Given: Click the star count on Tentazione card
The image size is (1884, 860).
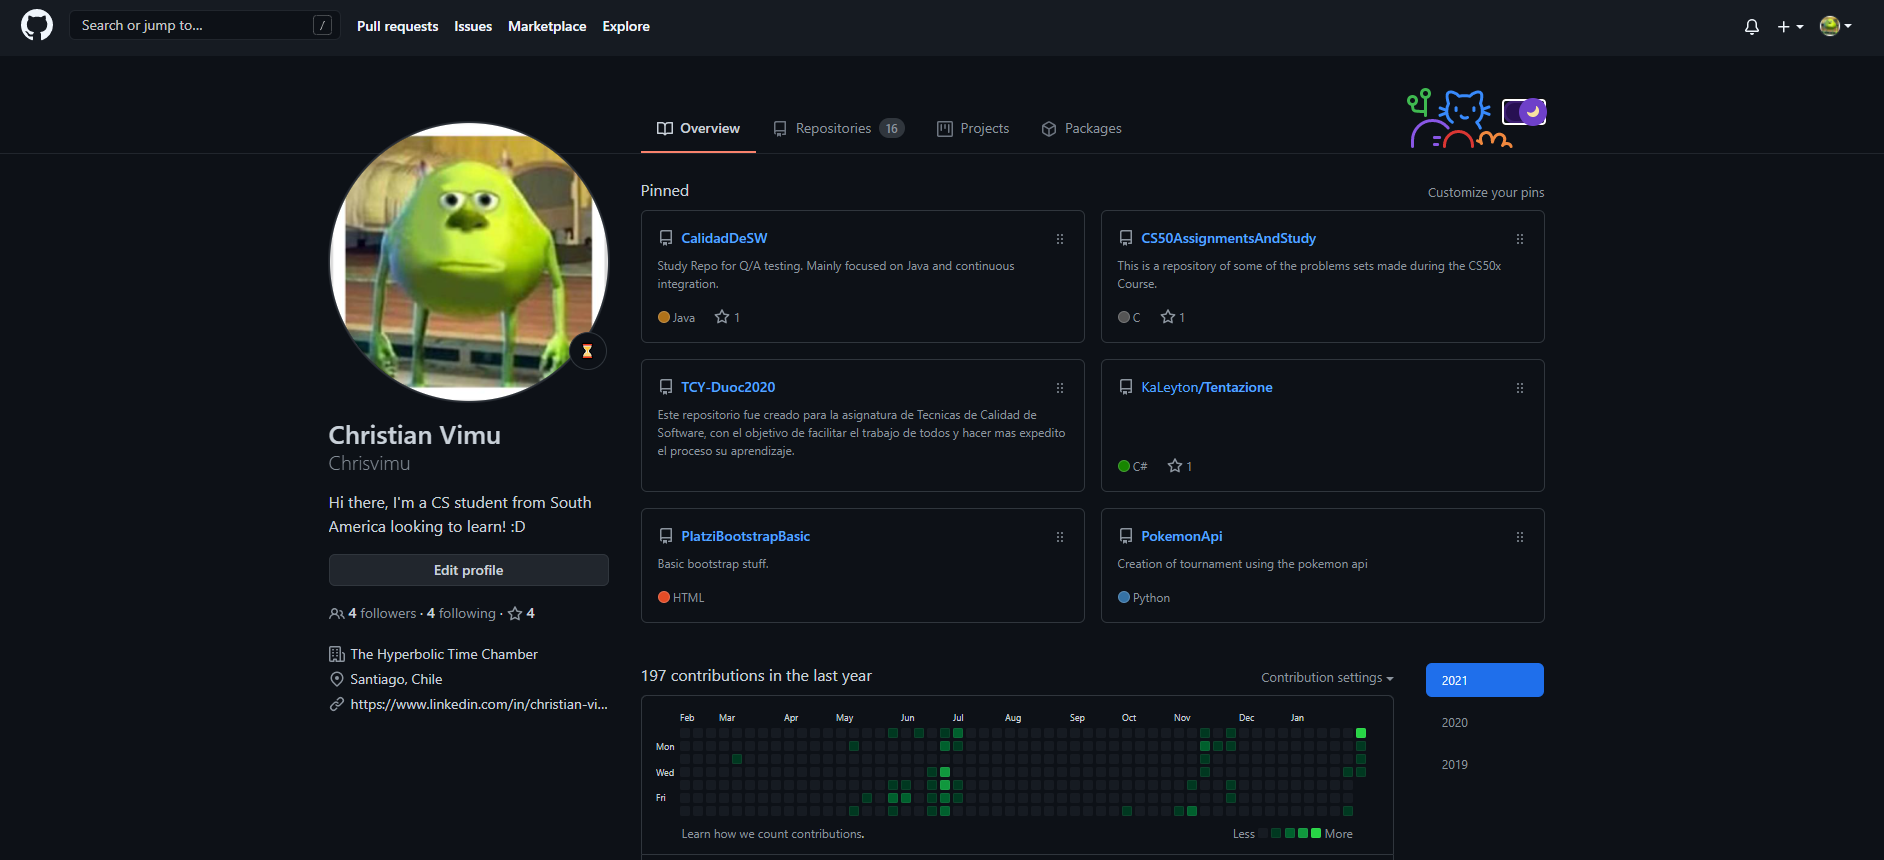Looking at the screenshot, I should (x=1180, y=466).
